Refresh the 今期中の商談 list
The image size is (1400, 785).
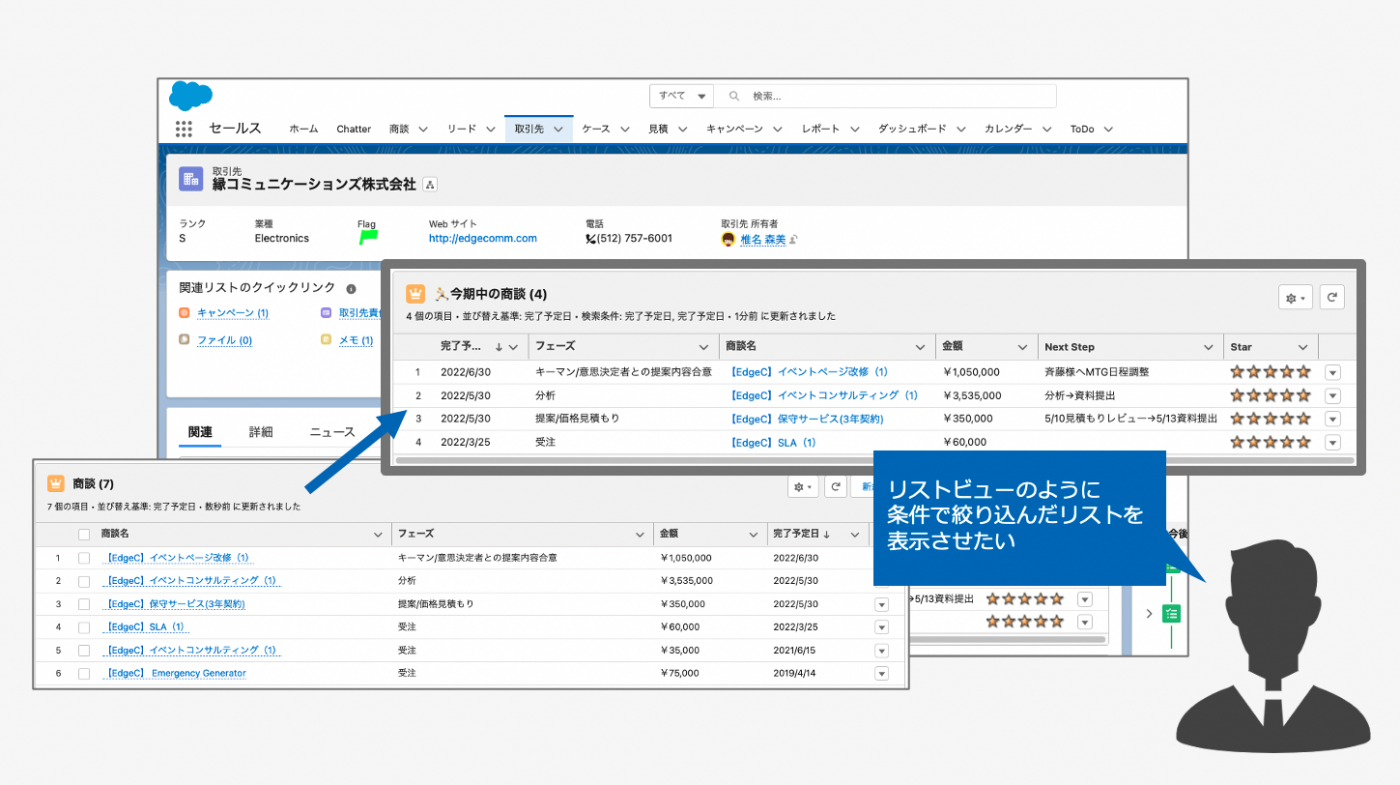pos(1331,298)
